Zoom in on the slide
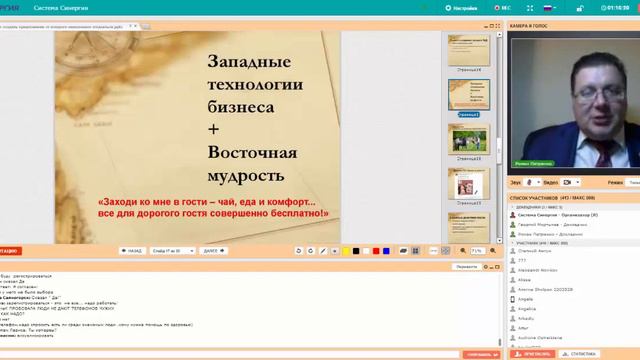The width and height of the screenshot is (640, 360). coord(493,251)
